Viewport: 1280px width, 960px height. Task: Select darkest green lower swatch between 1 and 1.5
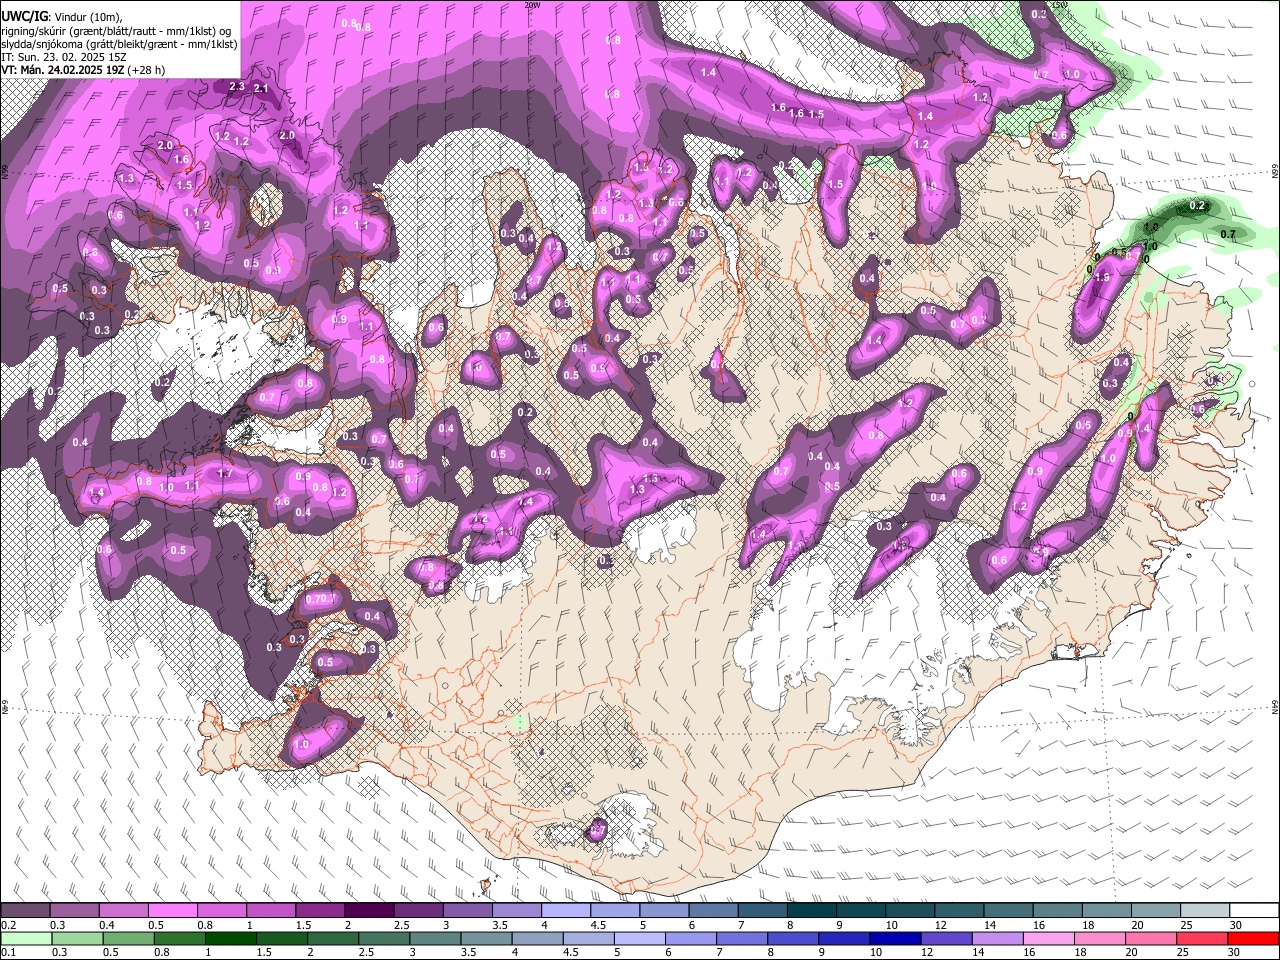point(230,939)
